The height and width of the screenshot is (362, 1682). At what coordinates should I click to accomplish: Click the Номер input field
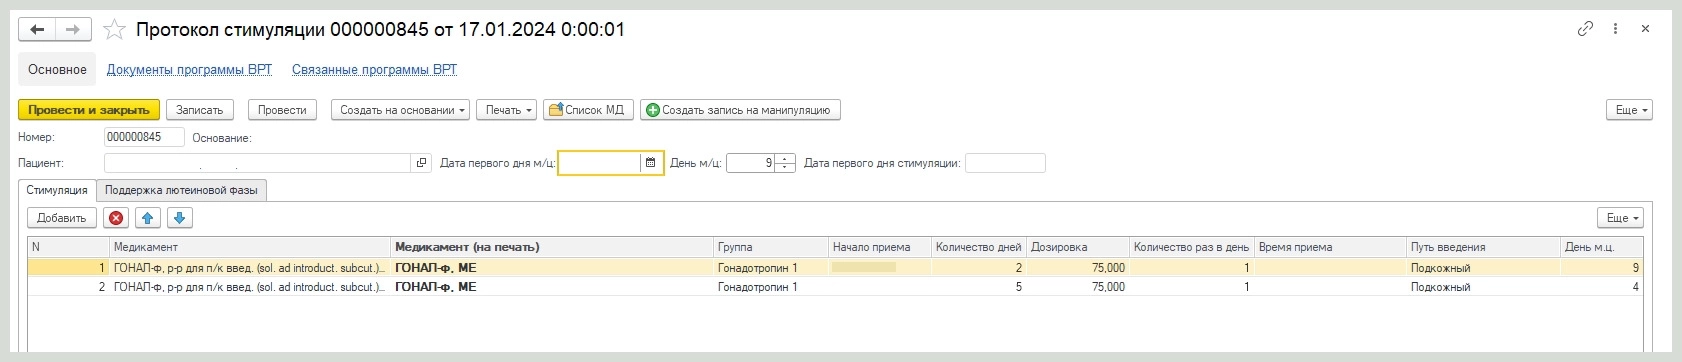pos(144,137)
